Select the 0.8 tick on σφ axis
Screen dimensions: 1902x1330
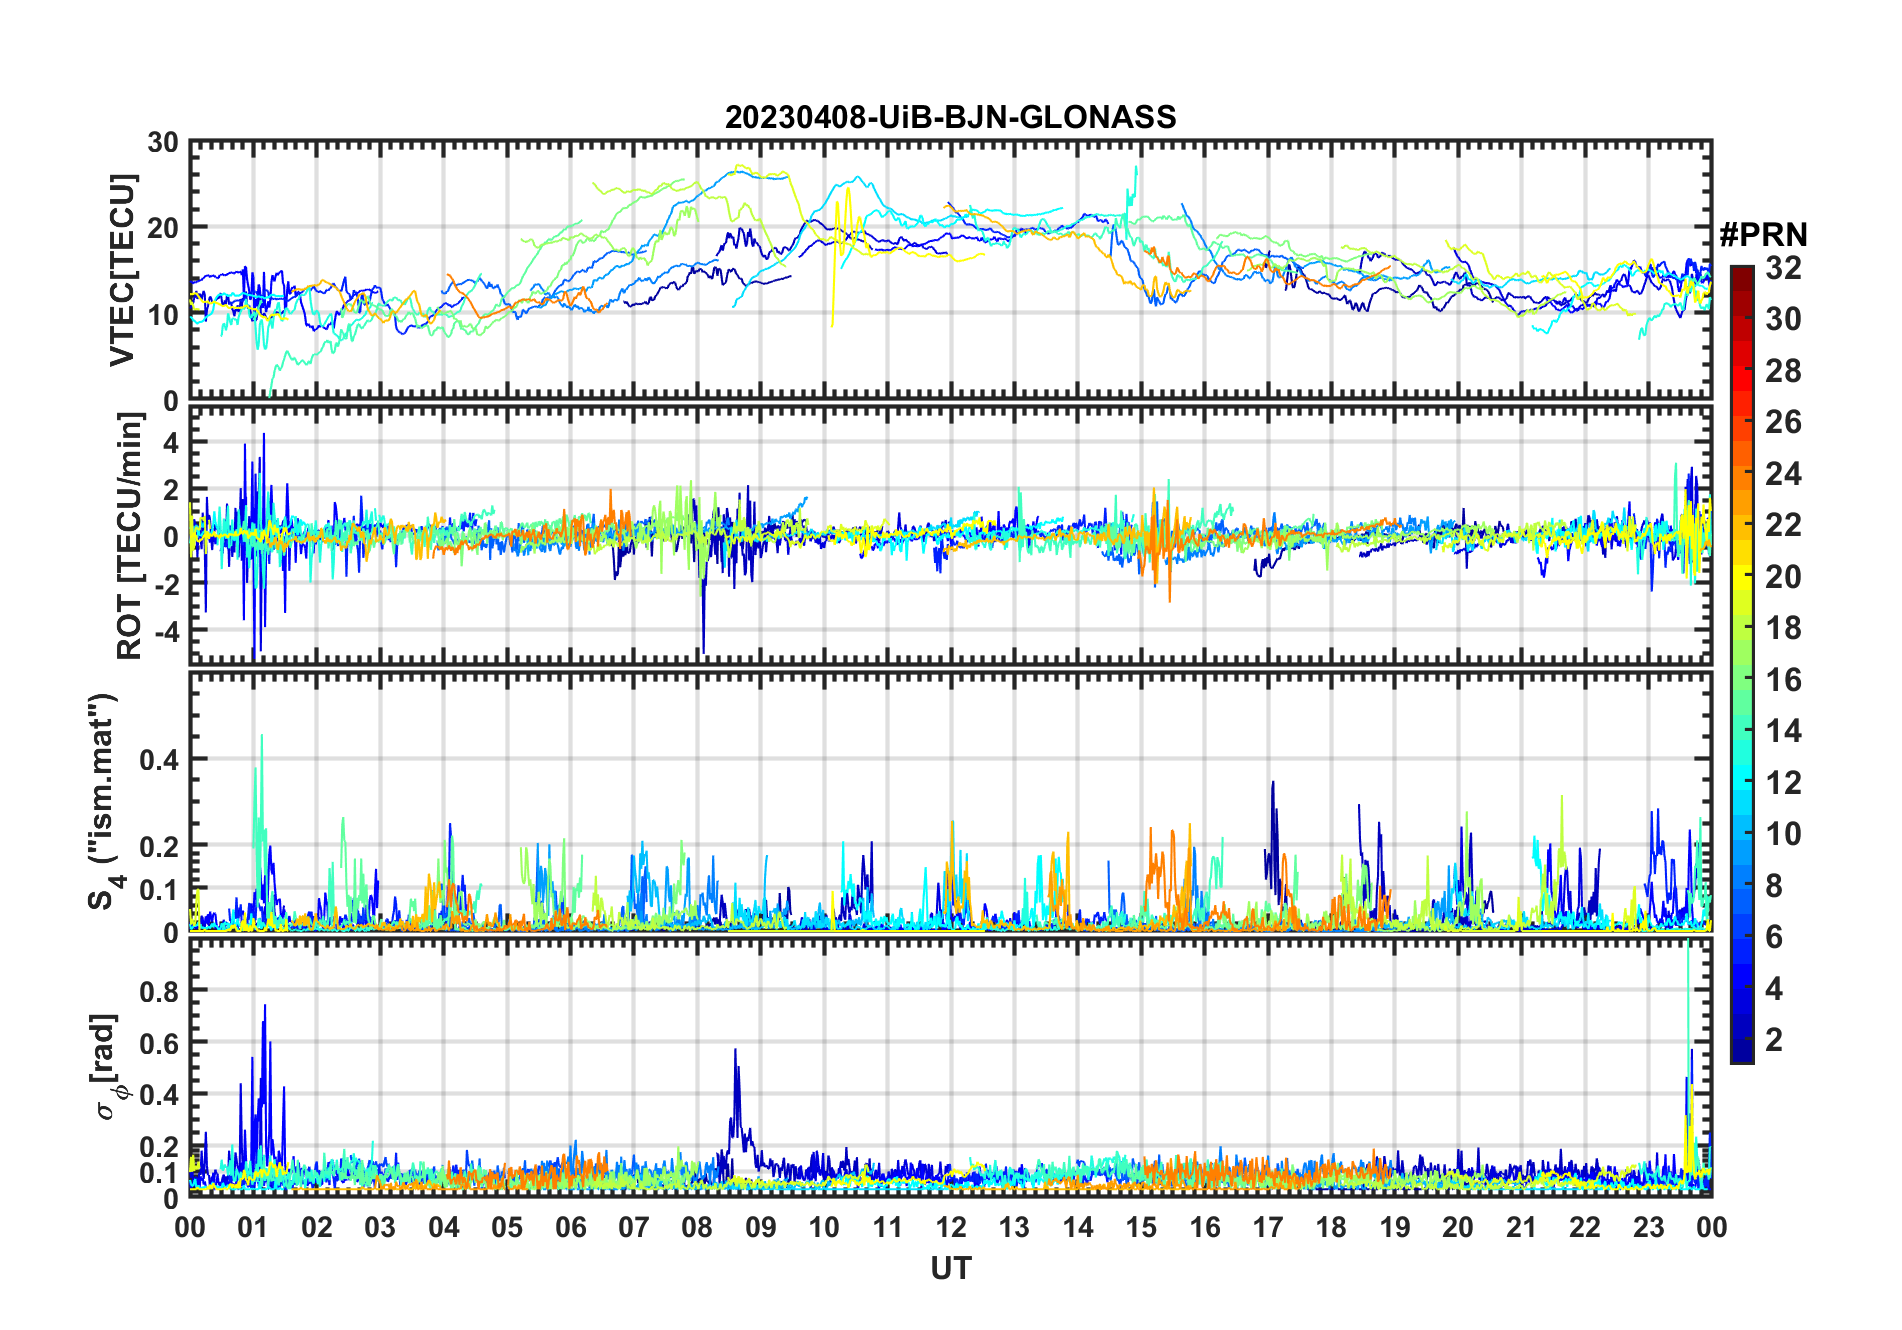(160, 991)
